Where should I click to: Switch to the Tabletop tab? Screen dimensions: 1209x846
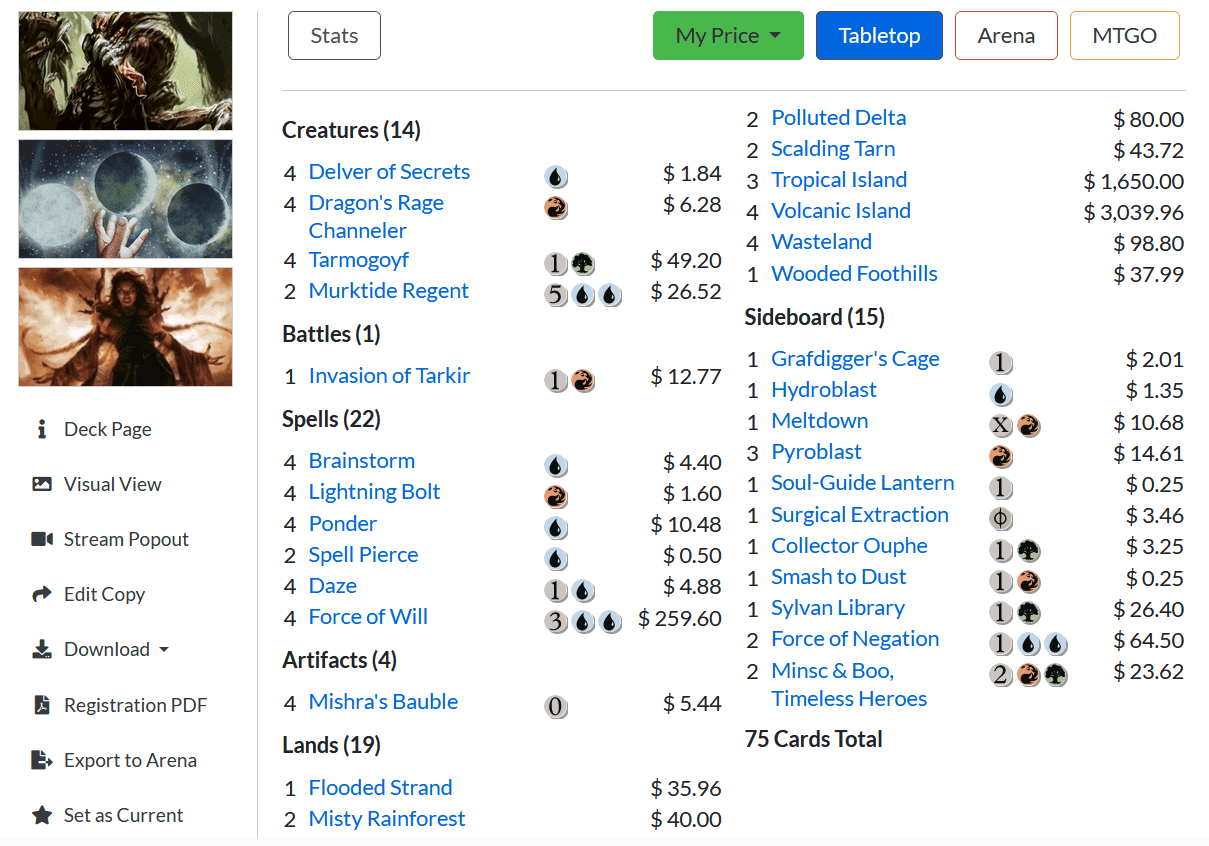[x=879, y=35]
